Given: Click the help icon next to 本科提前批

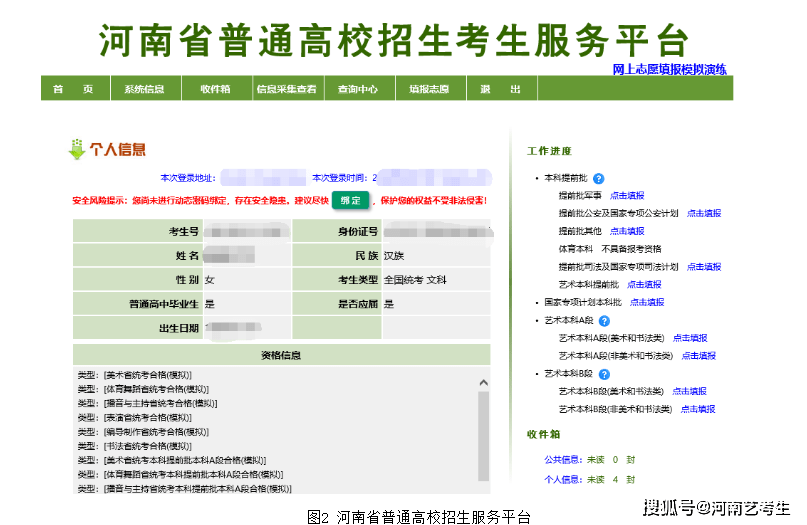Looking at the screenshot, I should 599,179.
